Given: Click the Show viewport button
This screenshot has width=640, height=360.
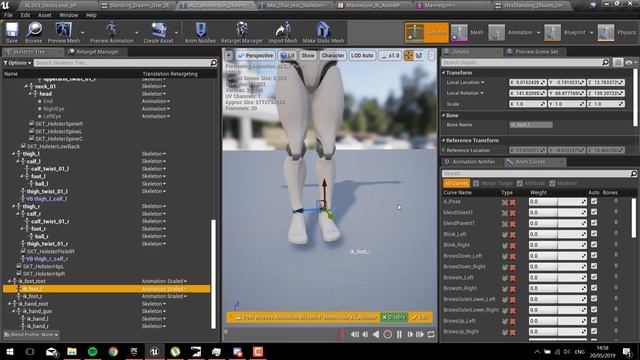Looking at the screenshot, I should click(x=308, y=56).
